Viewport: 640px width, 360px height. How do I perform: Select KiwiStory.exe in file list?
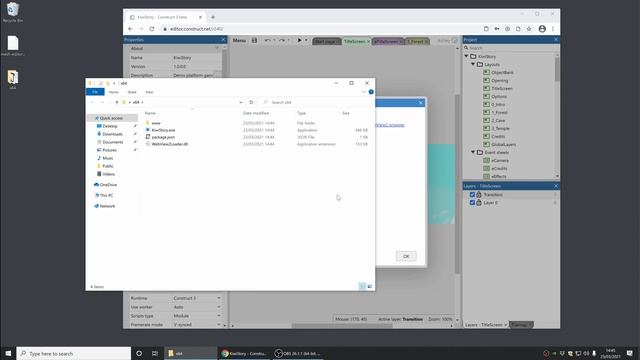point(163,130)
